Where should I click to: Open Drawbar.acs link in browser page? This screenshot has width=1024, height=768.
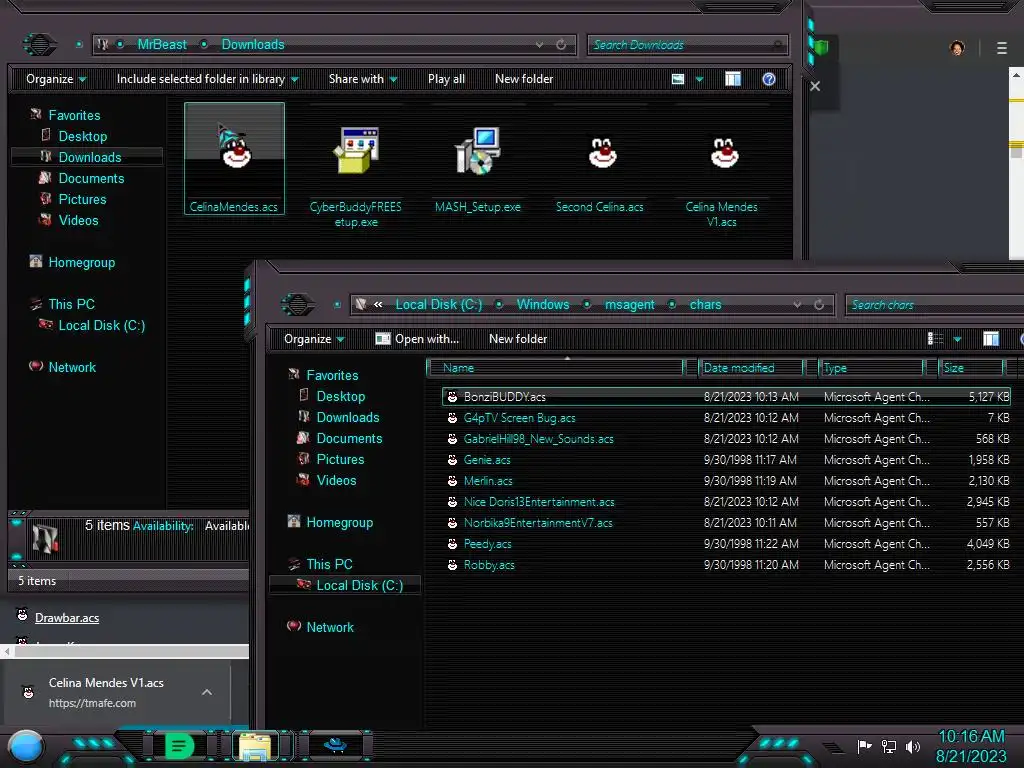pos(67,618)
